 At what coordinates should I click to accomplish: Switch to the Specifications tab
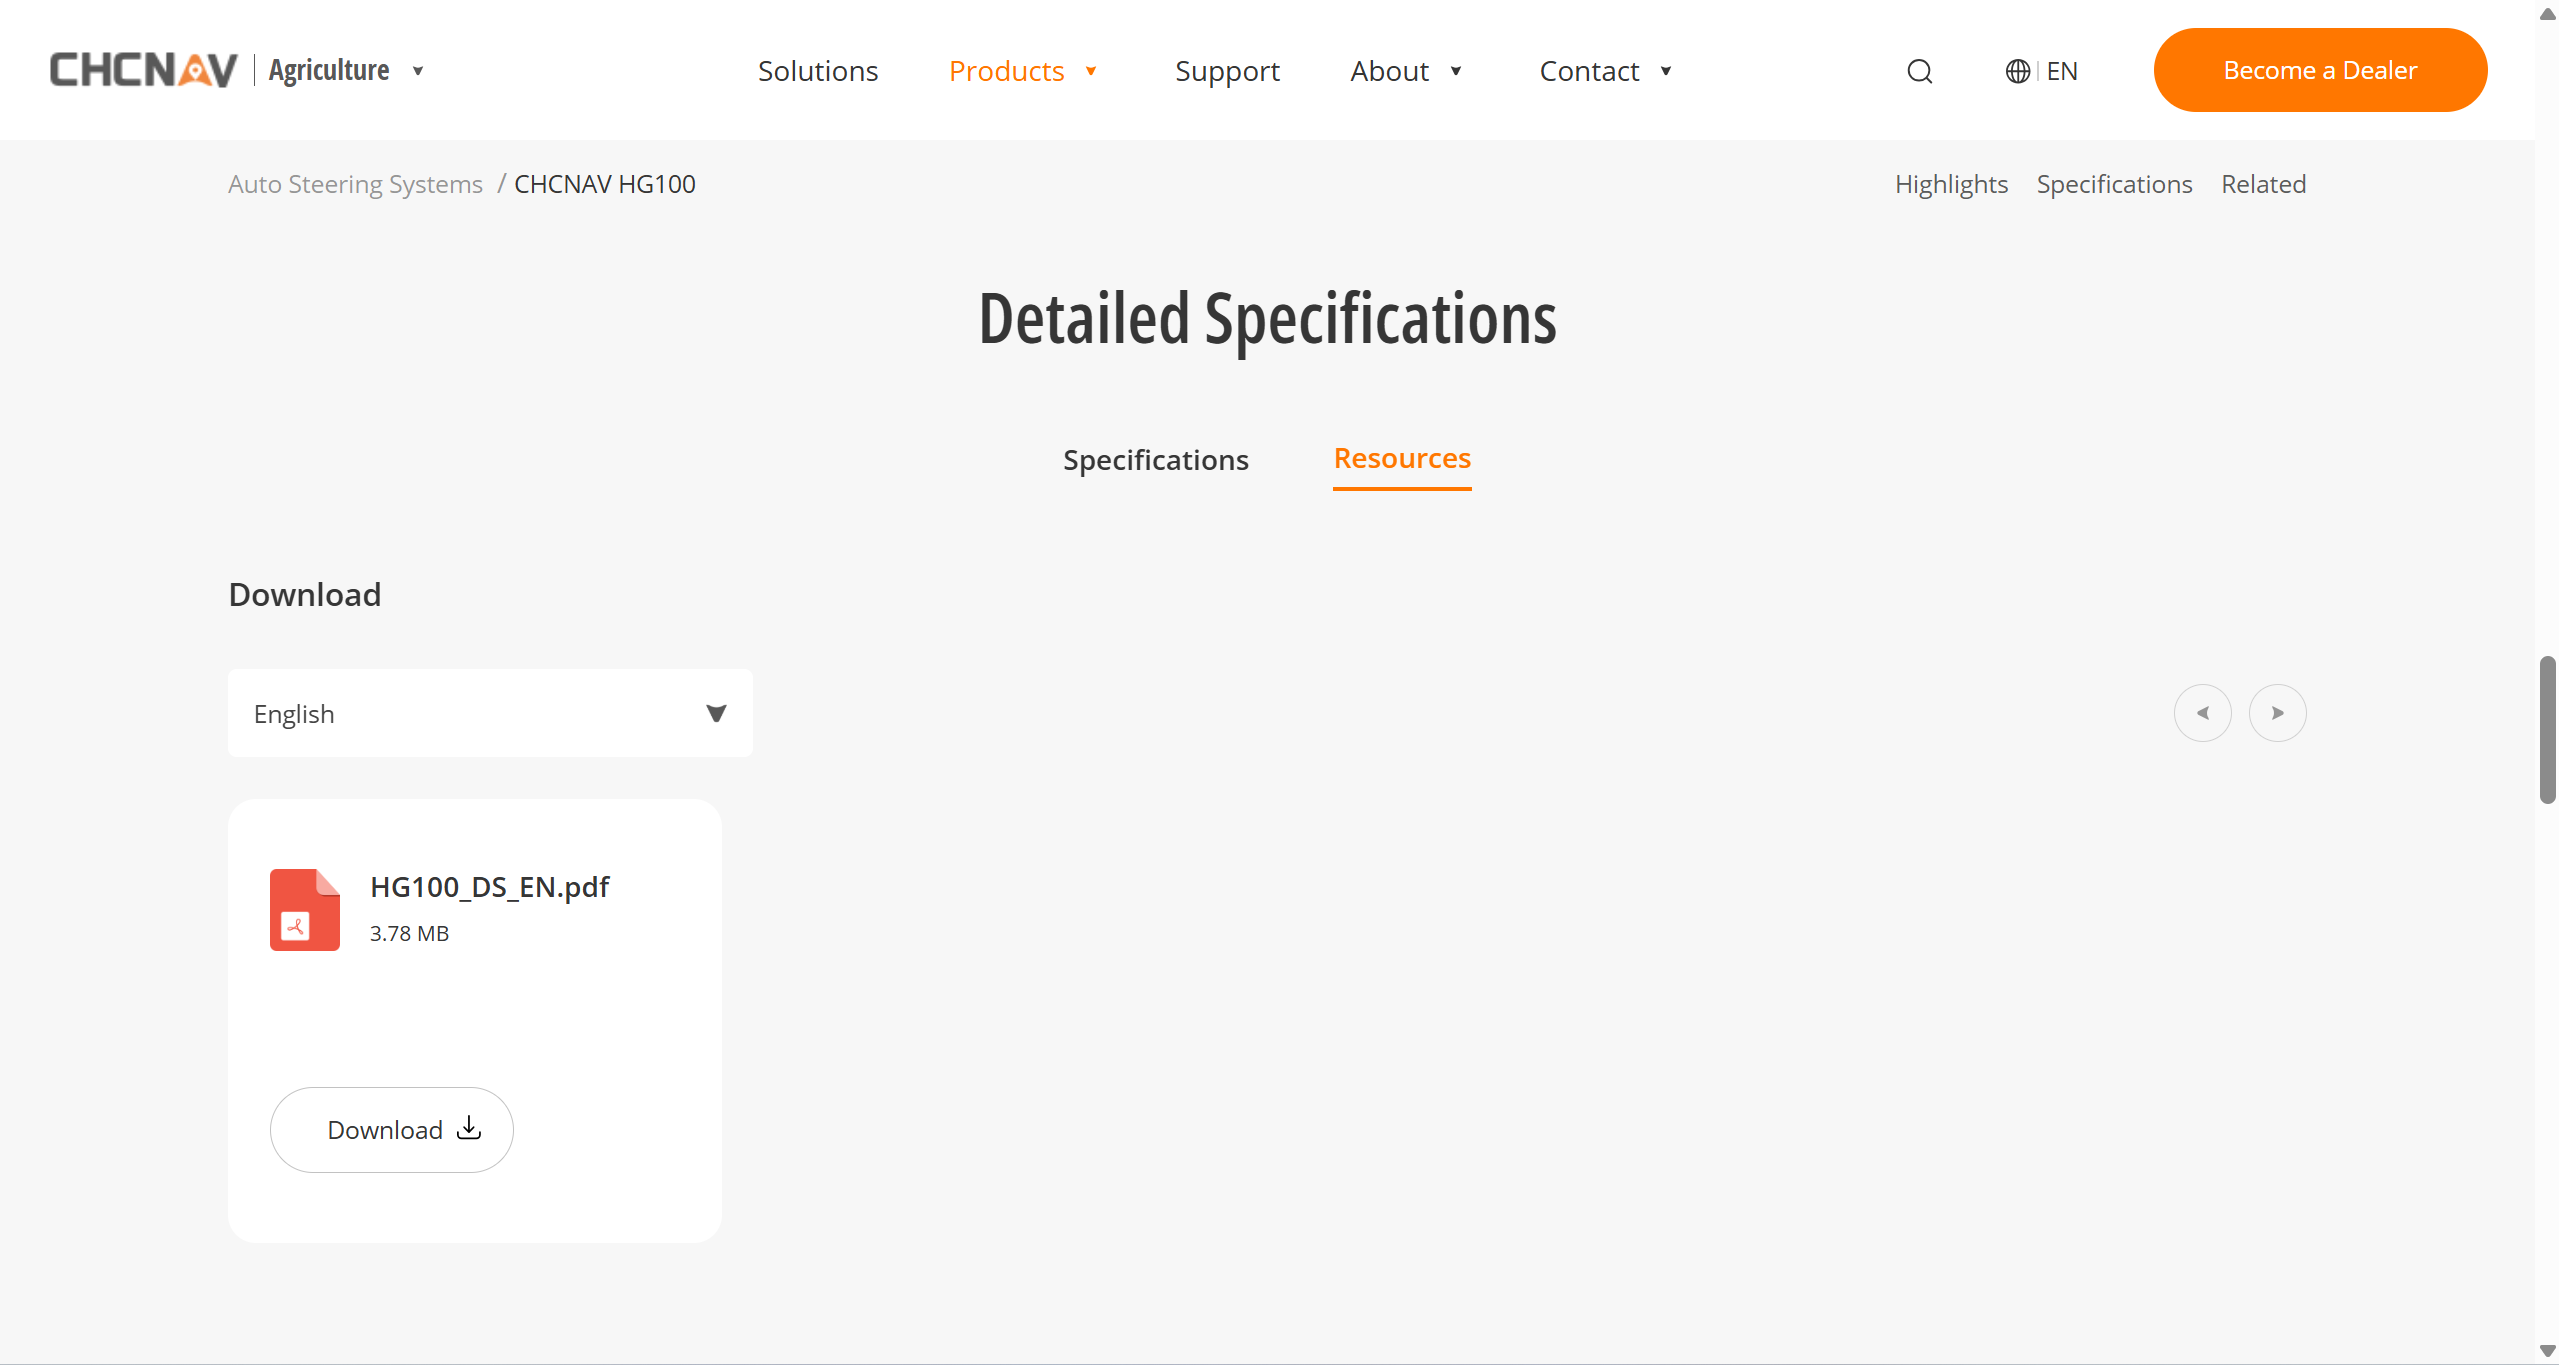pyautogui.click(x=1155, y=460)
